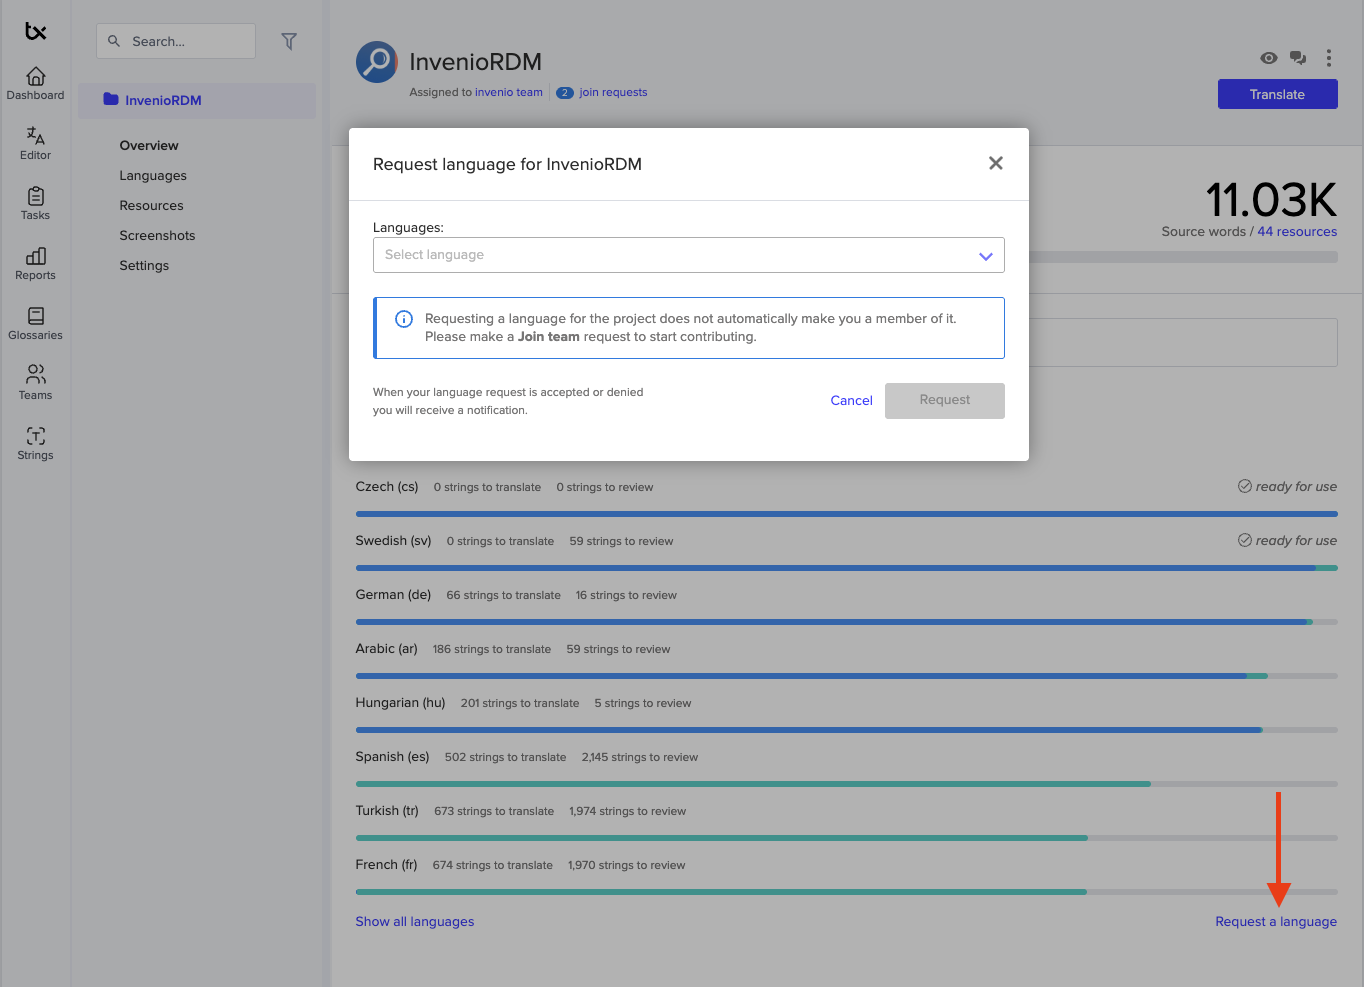
Task: Open the invenio team link
Action: 509,92
